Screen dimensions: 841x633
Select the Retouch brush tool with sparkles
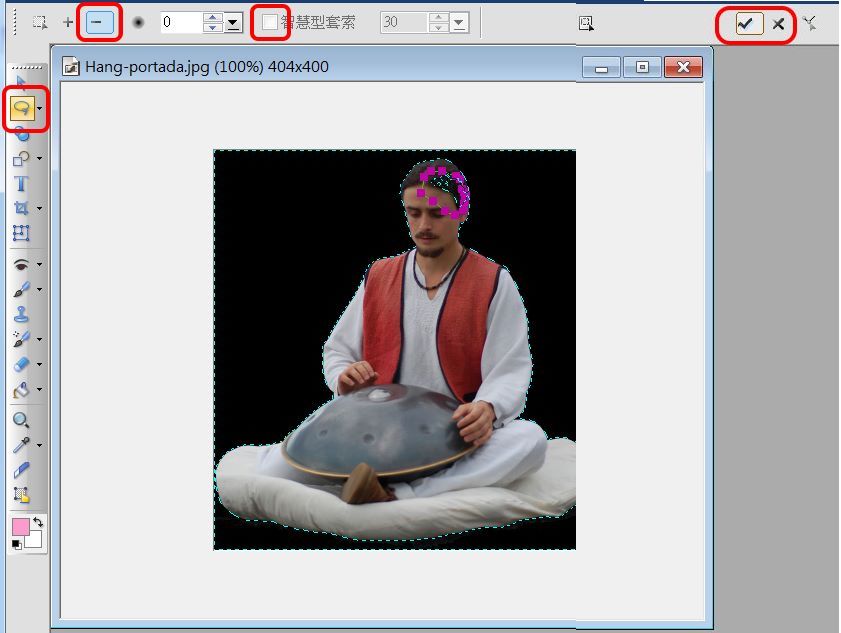point(21,340)
